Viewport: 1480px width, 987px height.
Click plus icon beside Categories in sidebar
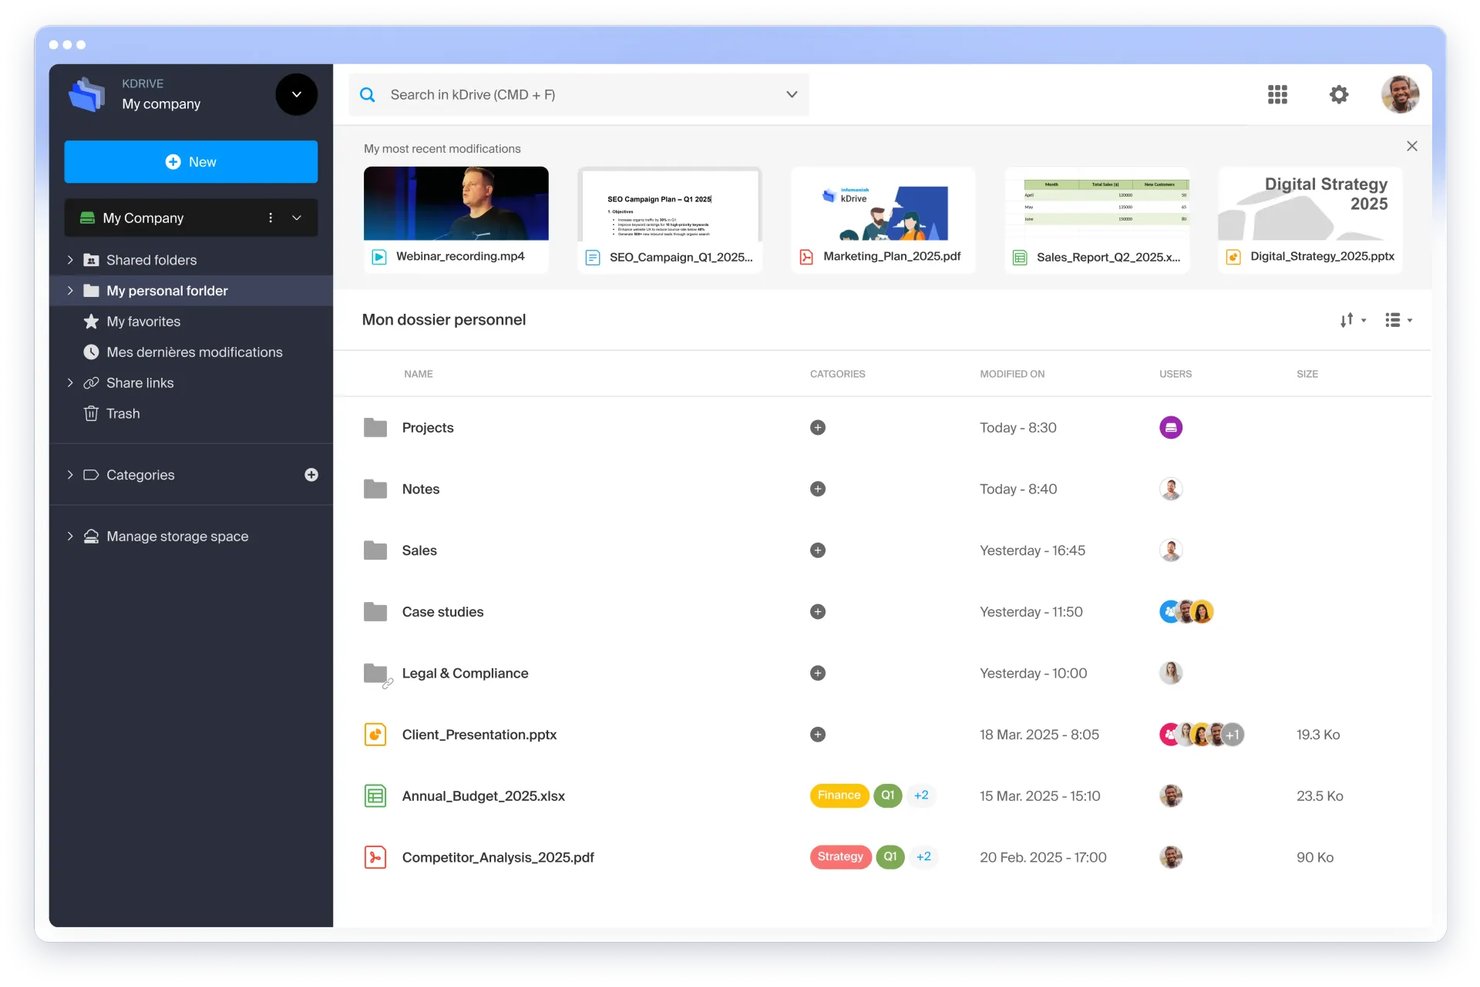pyautogui.click(x=311, y=475)
